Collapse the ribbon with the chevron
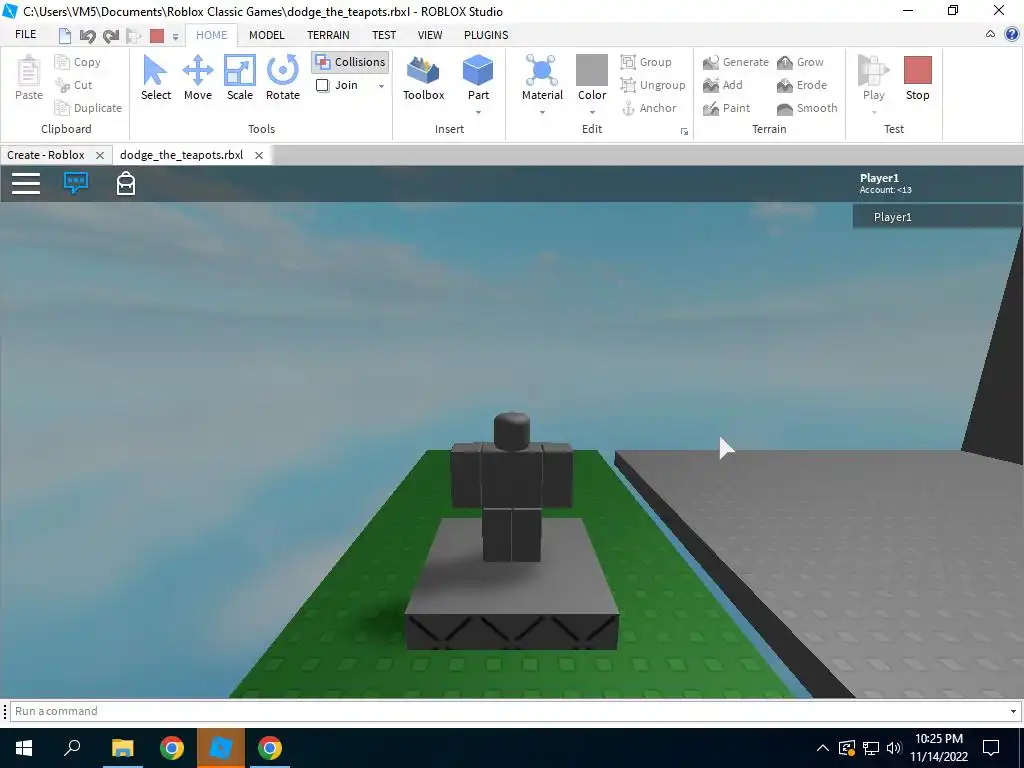 990,35
